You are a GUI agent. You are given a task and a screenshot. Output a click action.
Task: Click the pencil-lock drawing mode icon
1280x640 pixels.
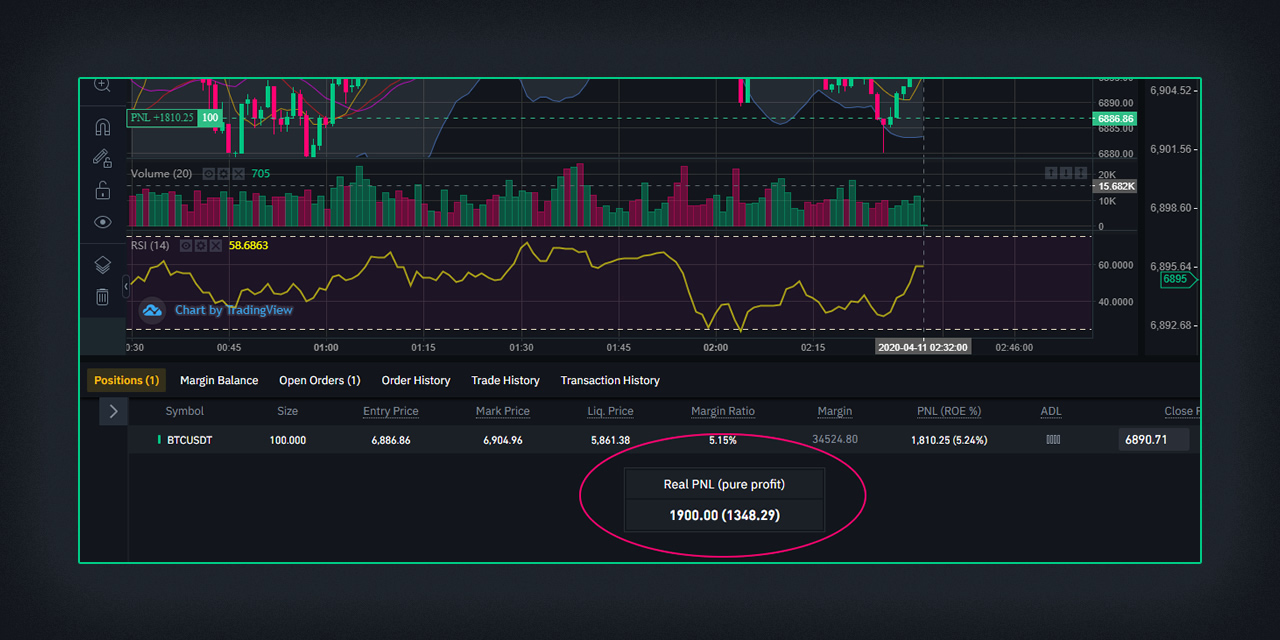102,158
